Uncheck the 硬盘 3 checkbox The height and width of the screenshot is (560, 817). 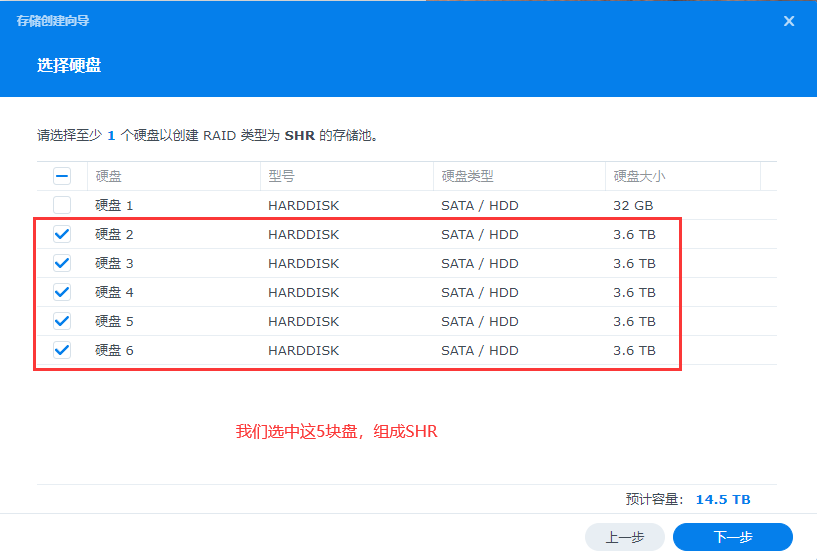(x=62, y=263)
